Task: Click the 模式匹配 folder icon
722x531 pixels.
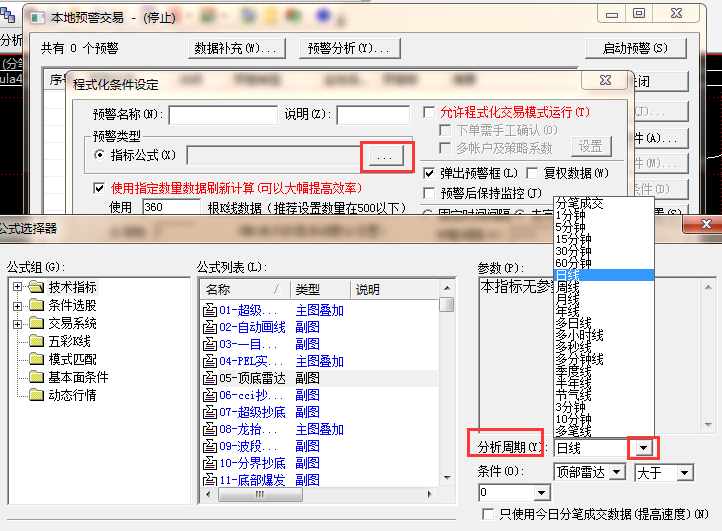Action: (38, 359)
